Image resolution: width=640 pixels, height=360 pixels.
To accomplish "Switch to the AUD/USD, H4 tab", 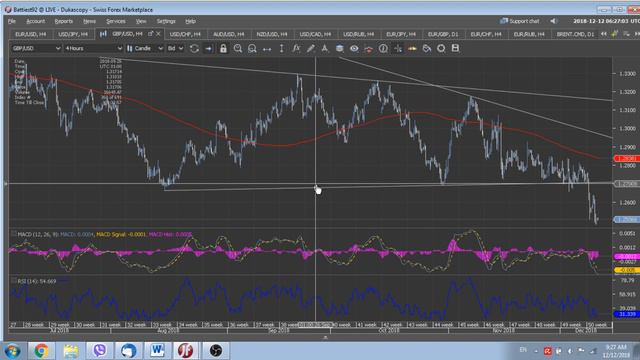I will click(229, 34).
